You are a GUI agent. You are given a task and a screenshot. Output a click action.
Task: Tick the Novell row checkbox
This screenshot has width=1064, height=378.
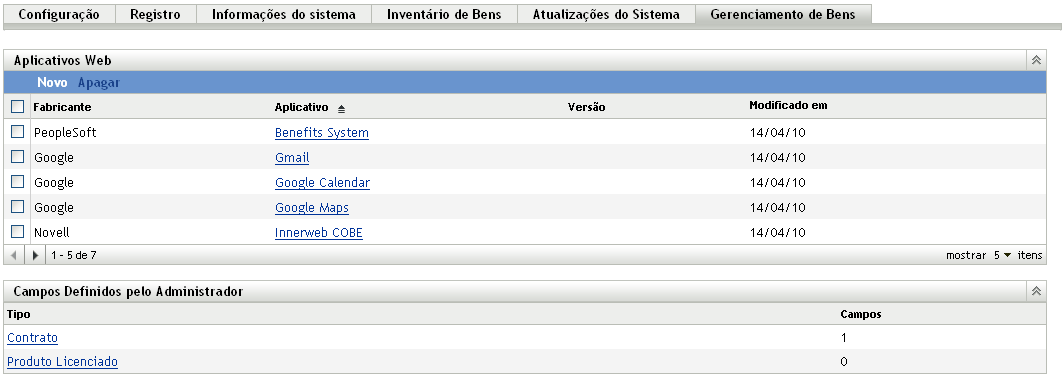coord(18,231)
